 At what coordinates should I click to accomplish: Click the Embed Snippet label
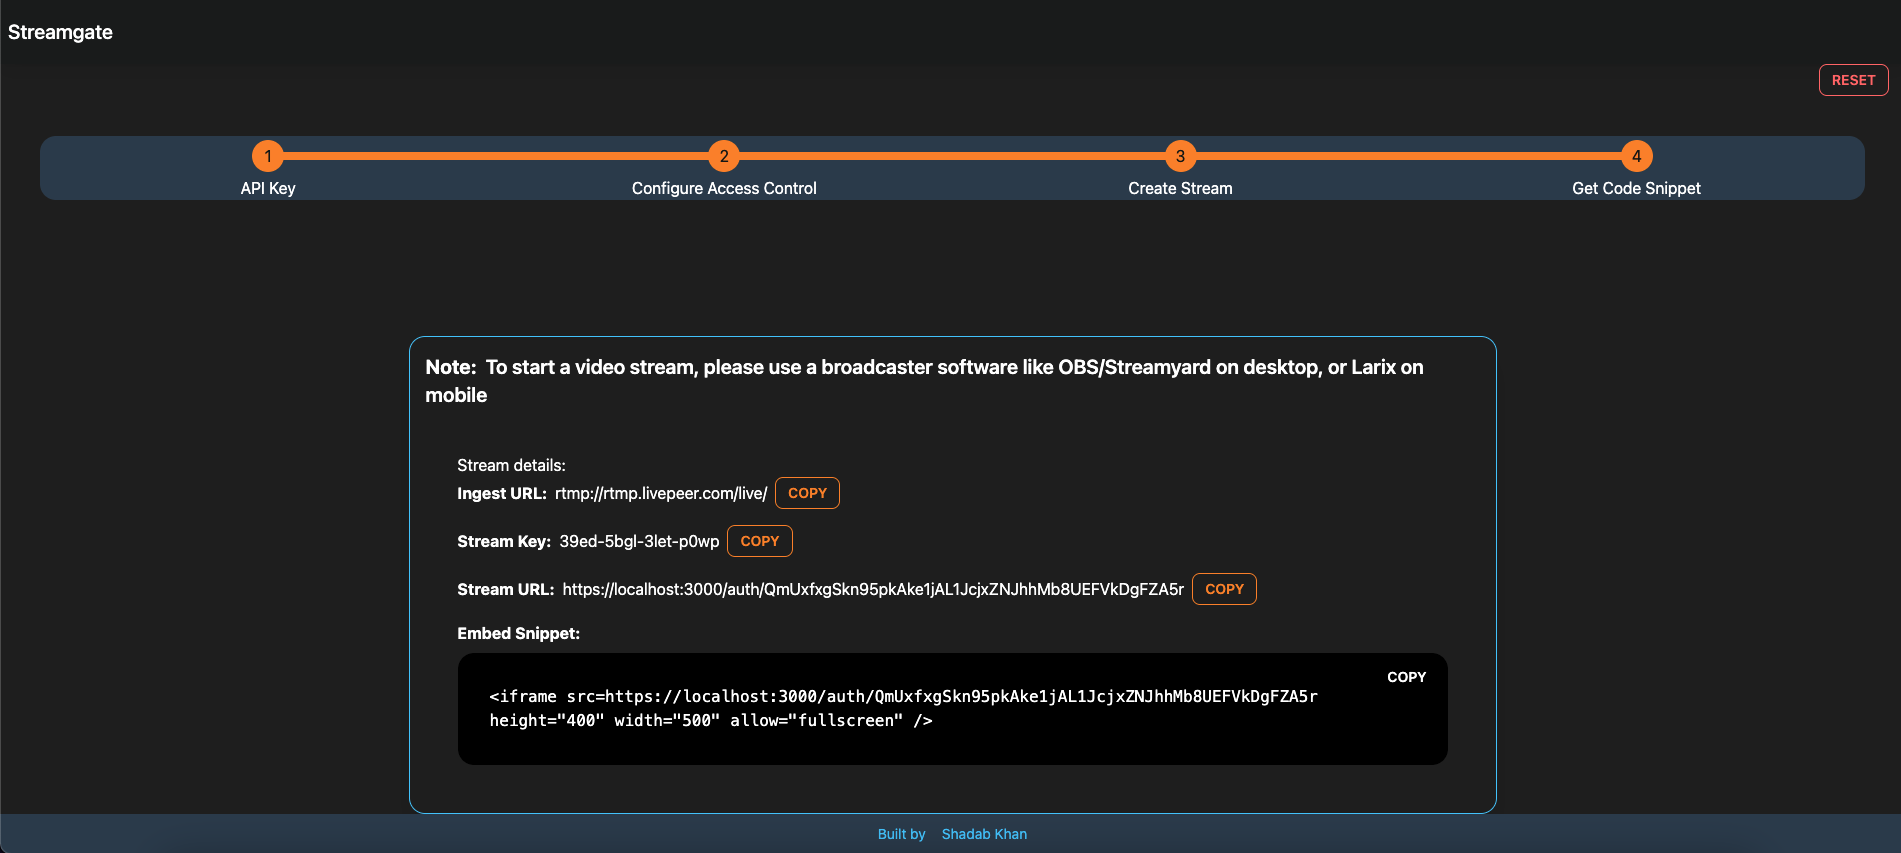[518, 633]
